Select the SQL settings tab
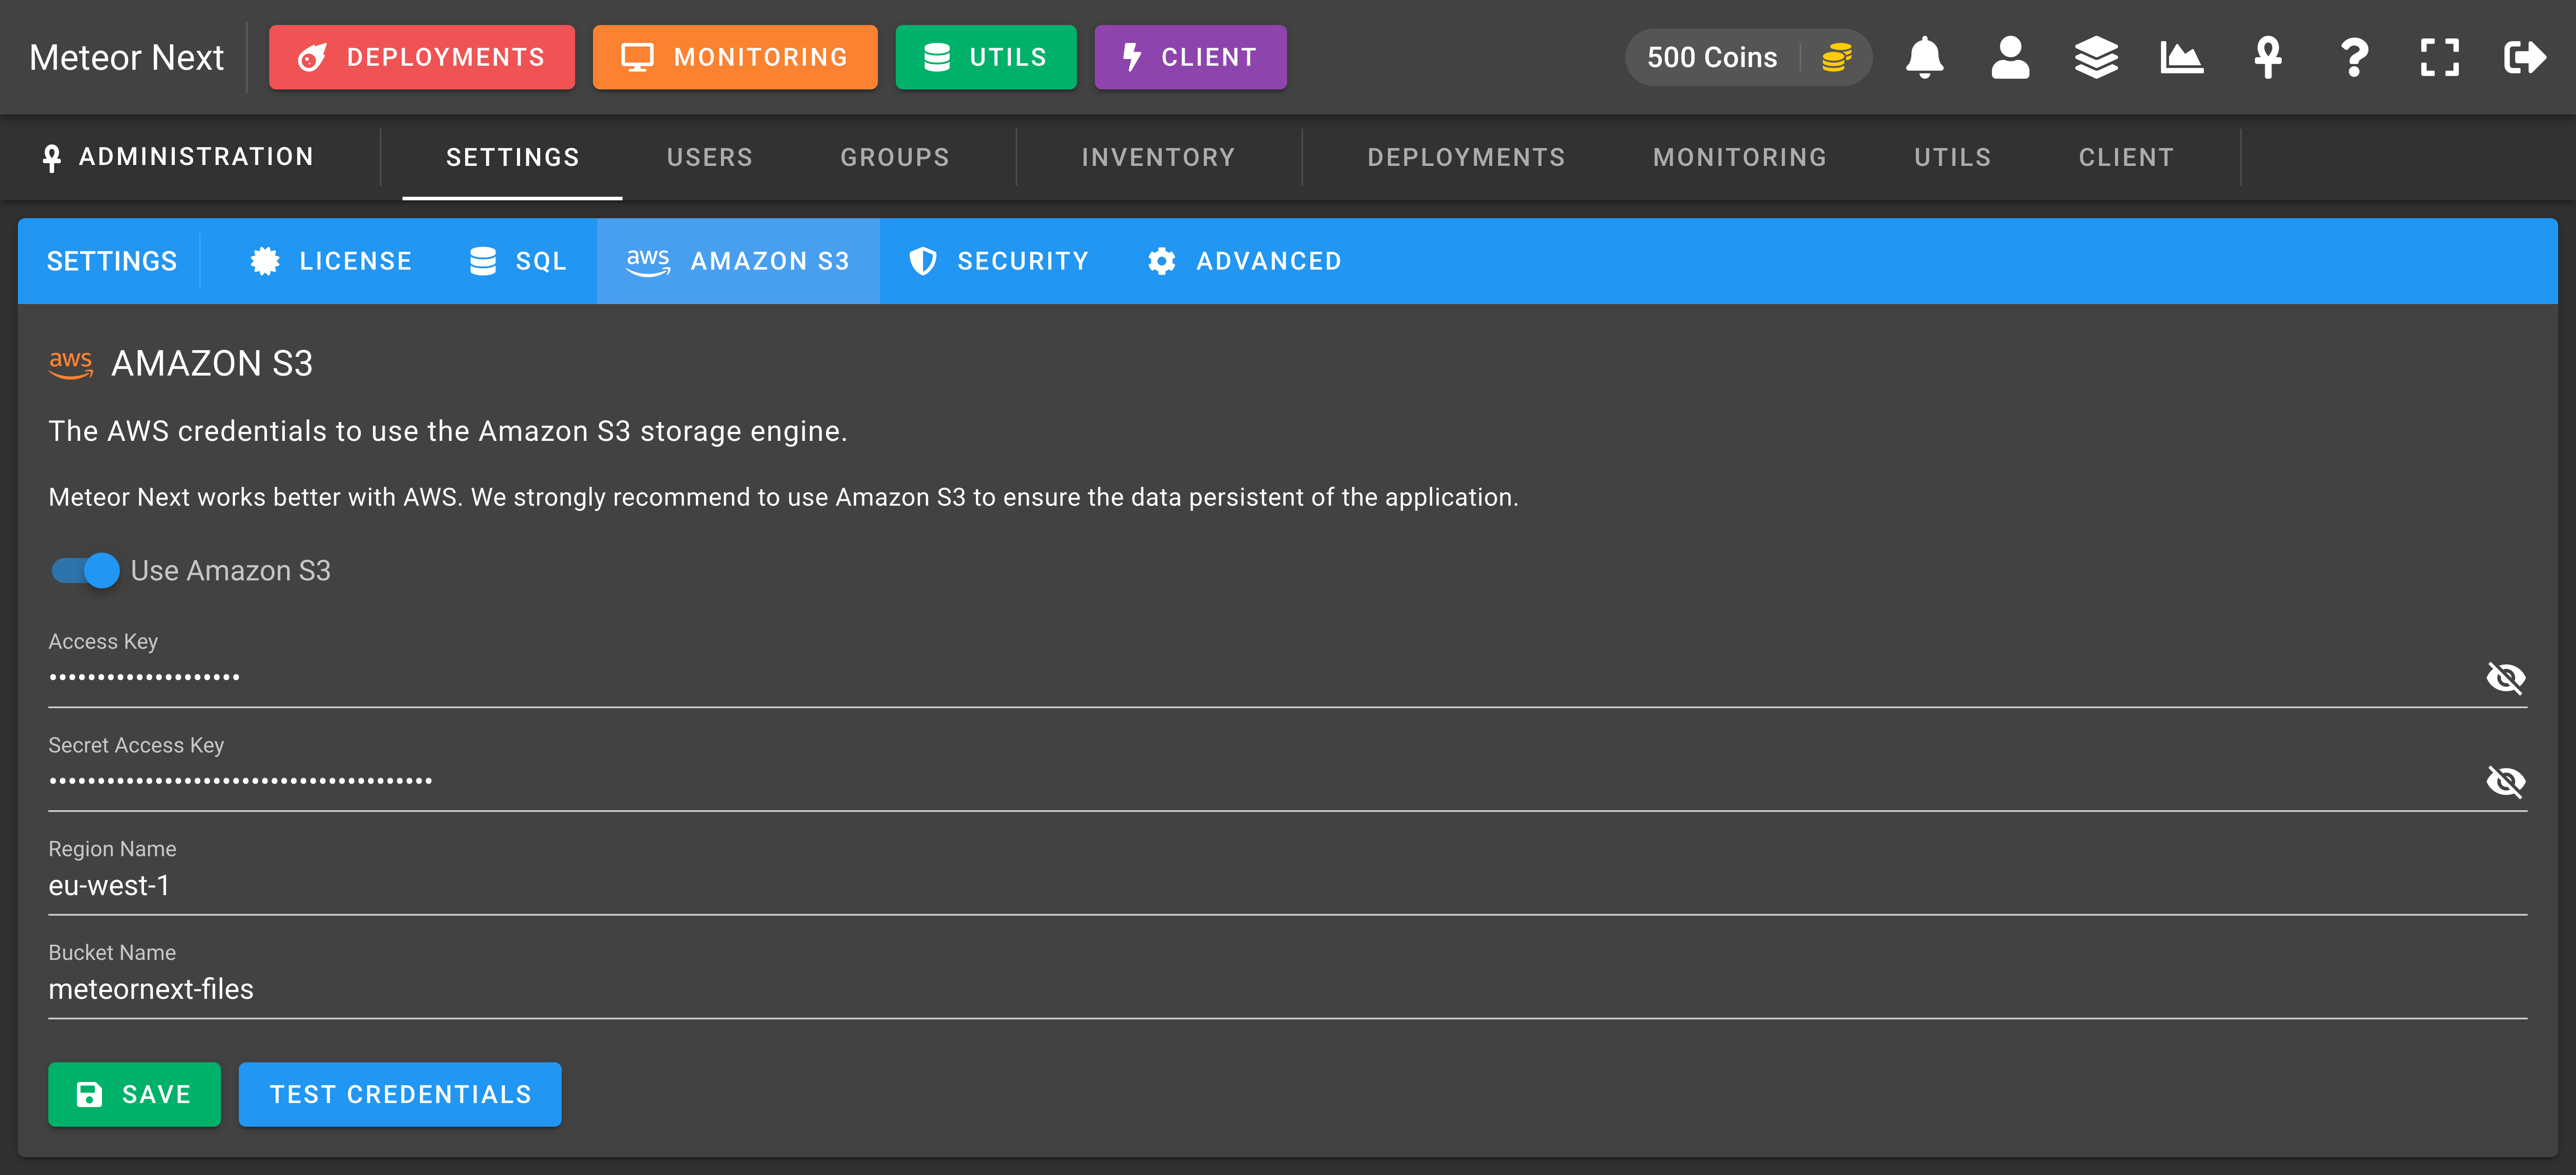 pos(518,261)
